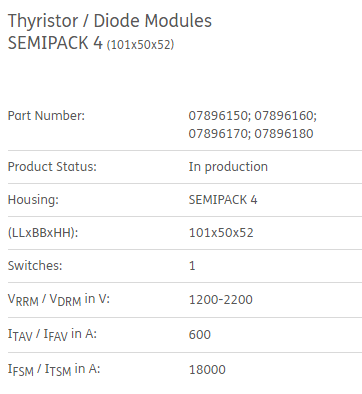The height and width of the screenshot is (394, 362).
Task: Click the 101x50x52 dimensions value
Action: [x=221, y=233]
